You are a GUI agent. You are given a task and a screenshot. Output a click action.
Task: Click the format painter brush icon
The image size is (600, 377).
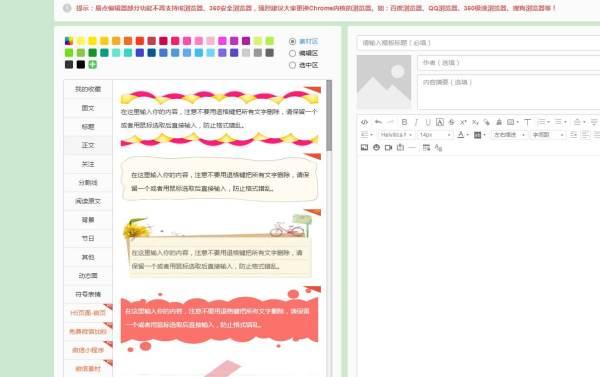tap(487, 122)
